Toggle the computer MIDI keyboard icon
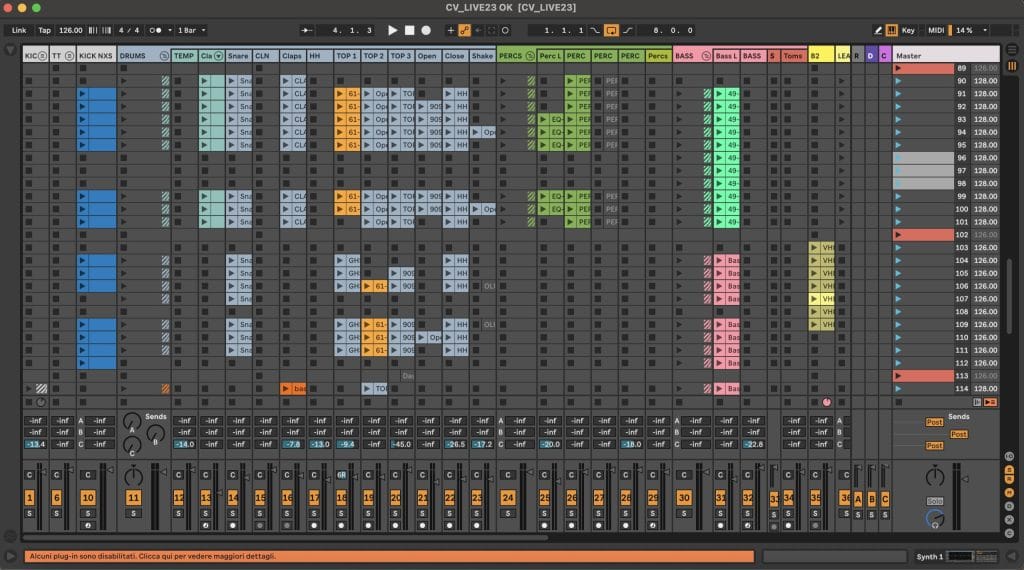1024x570 pixels. [x=892, y=30]
